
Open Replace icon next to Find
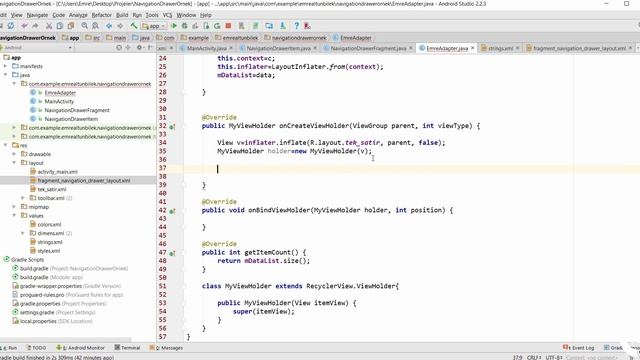96,26
